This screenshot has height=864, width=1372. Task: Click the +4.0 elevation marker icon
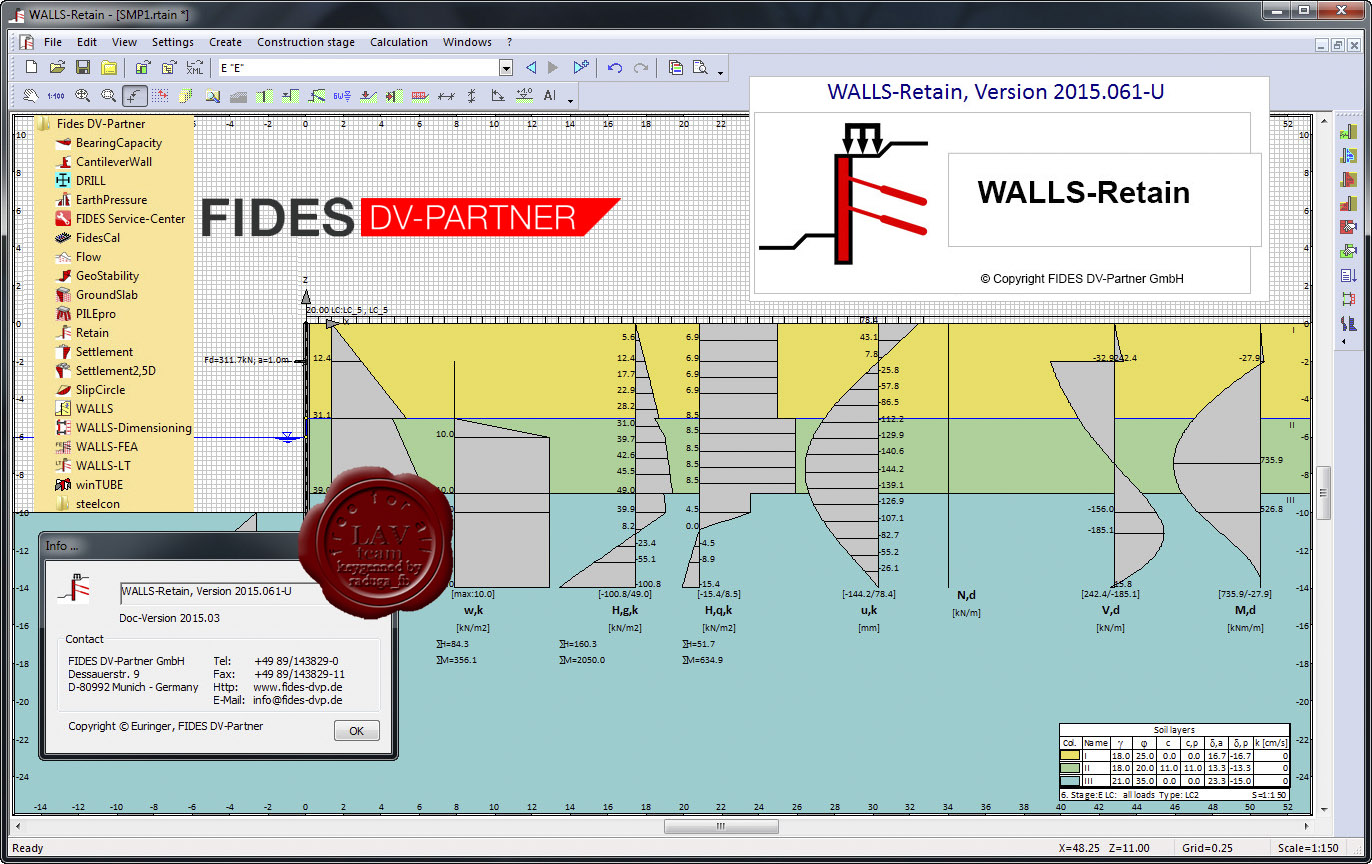click(x=524, y=96)
